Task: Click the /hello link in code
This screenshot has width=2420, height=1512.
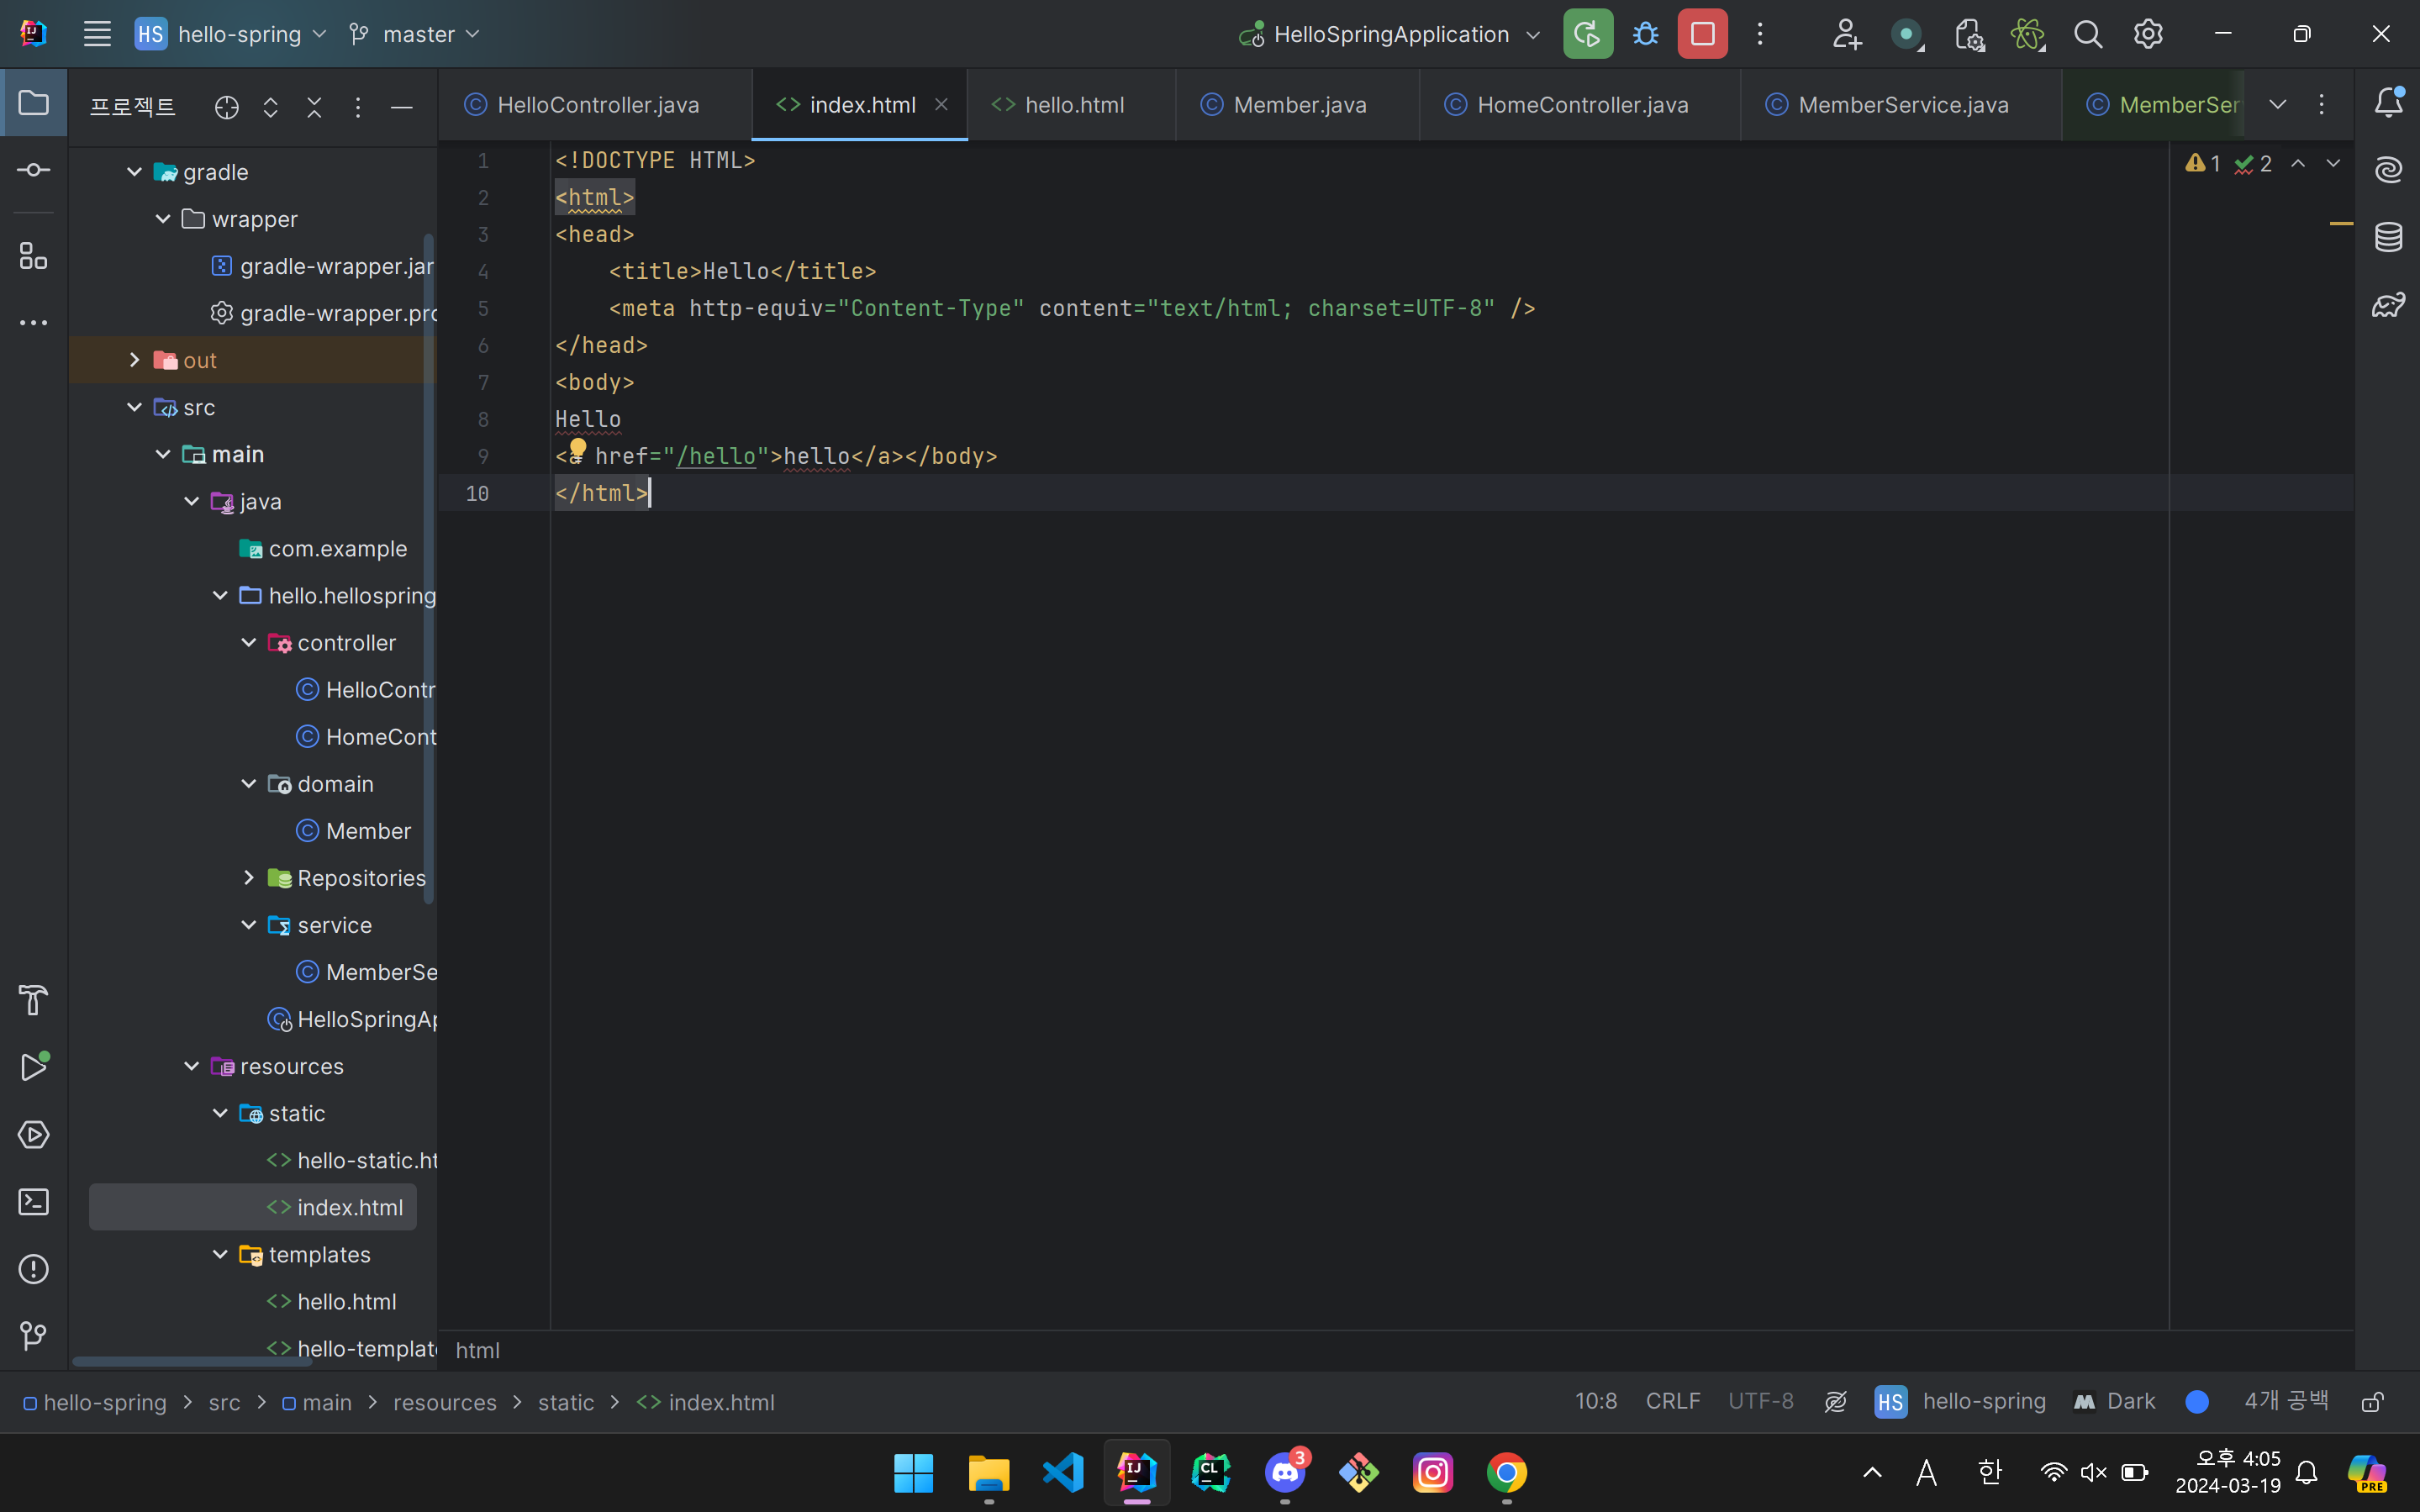Action: click(x=716, y=456)
